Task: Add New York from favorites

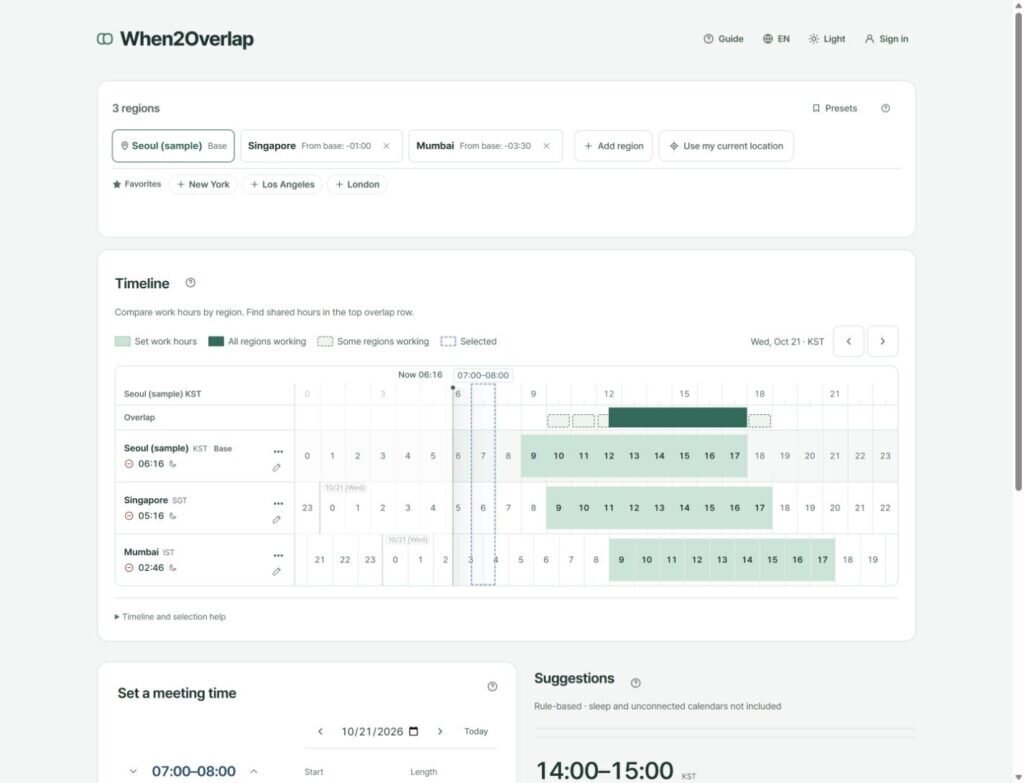Action: [x=203, y=184]
